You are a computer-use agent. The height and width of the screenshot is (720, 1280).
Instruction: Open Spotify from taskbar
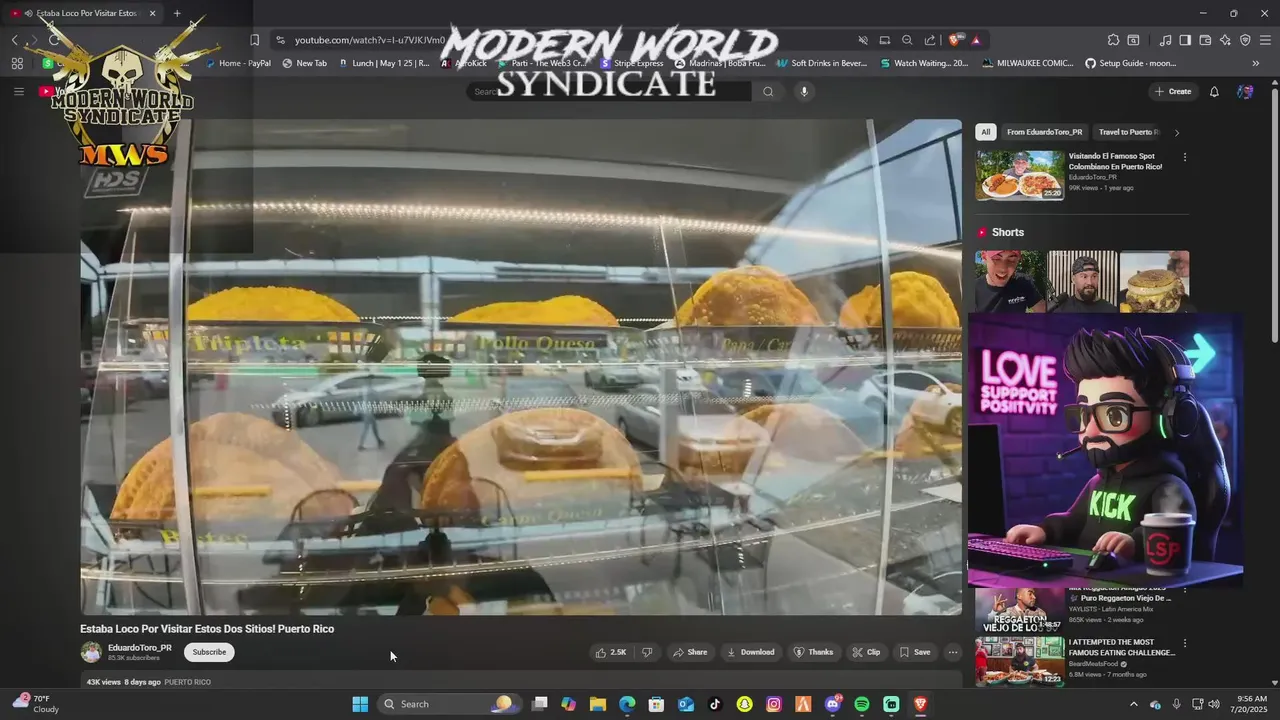pos(862,704)
